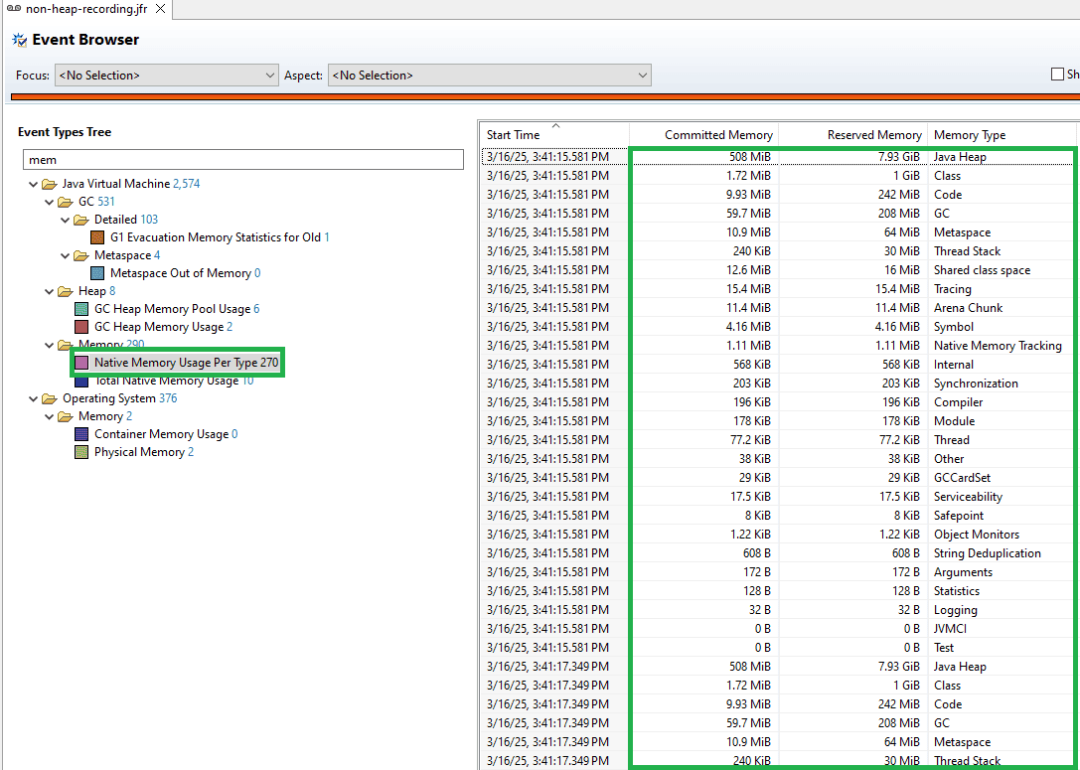Select Metaspace Out of Memory 0

click(185, 273)
